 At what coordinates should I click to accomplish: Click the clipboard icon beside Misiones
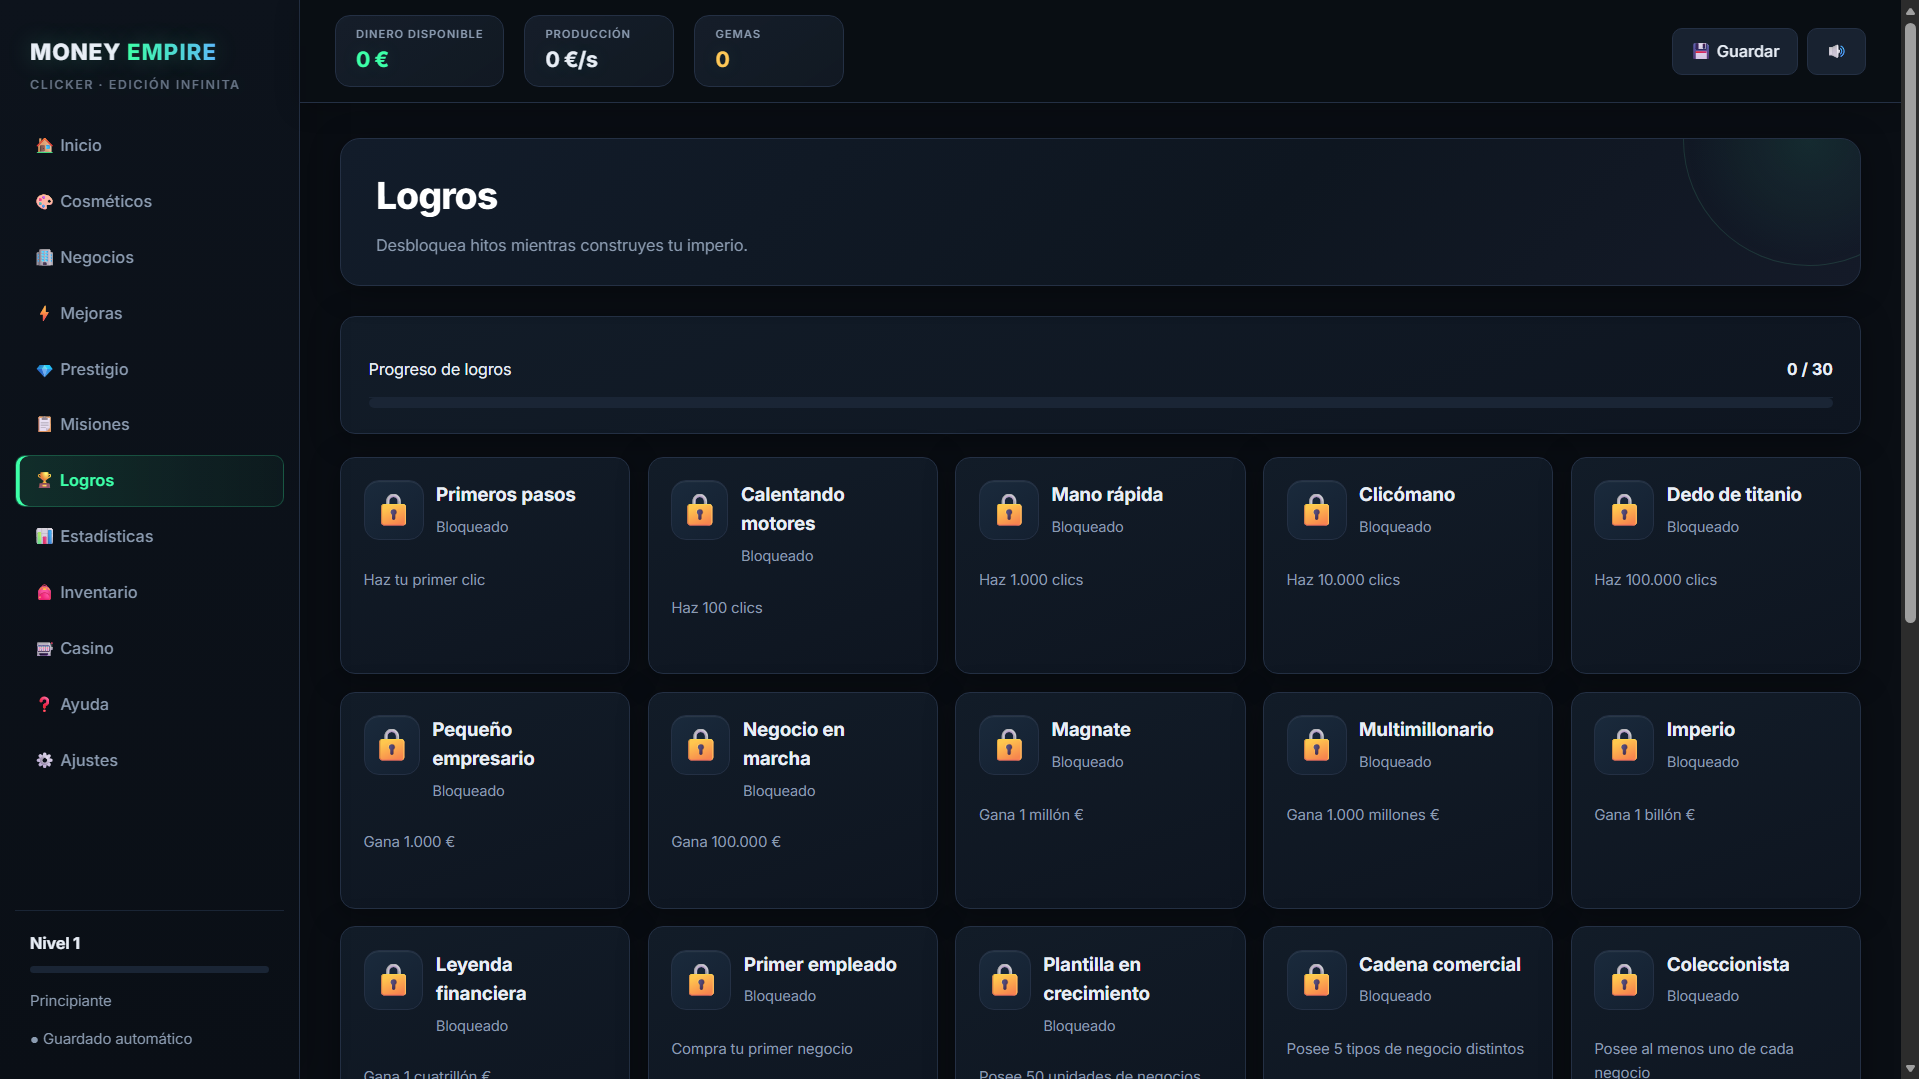[x=44, y=425]
